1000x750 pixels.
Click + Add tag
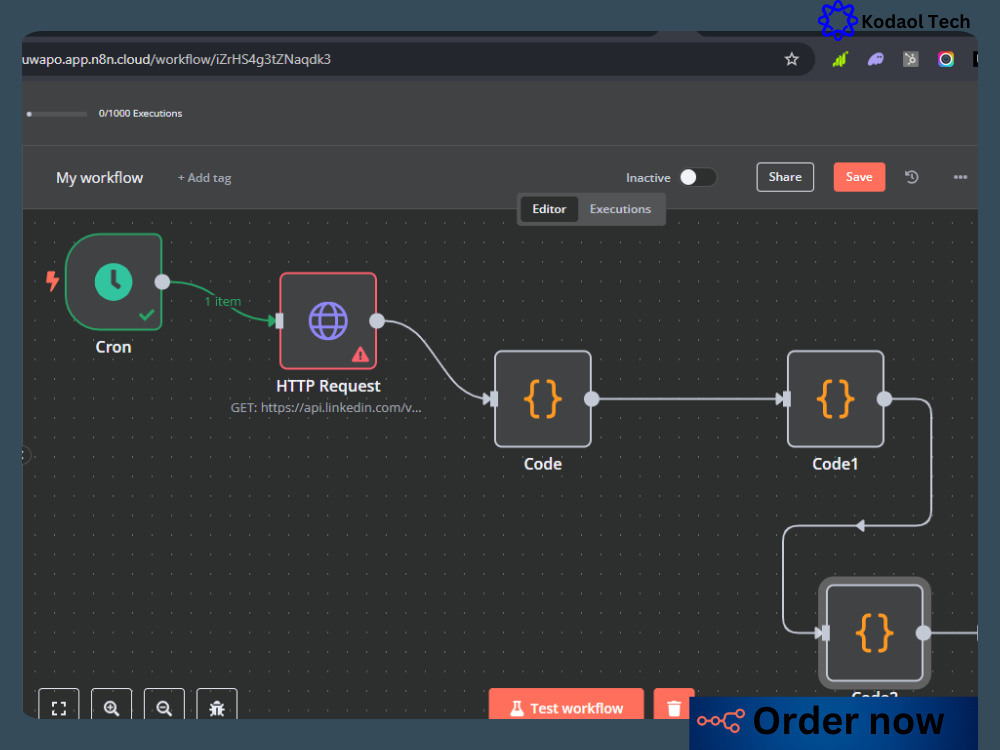click(x=204, y=178)
